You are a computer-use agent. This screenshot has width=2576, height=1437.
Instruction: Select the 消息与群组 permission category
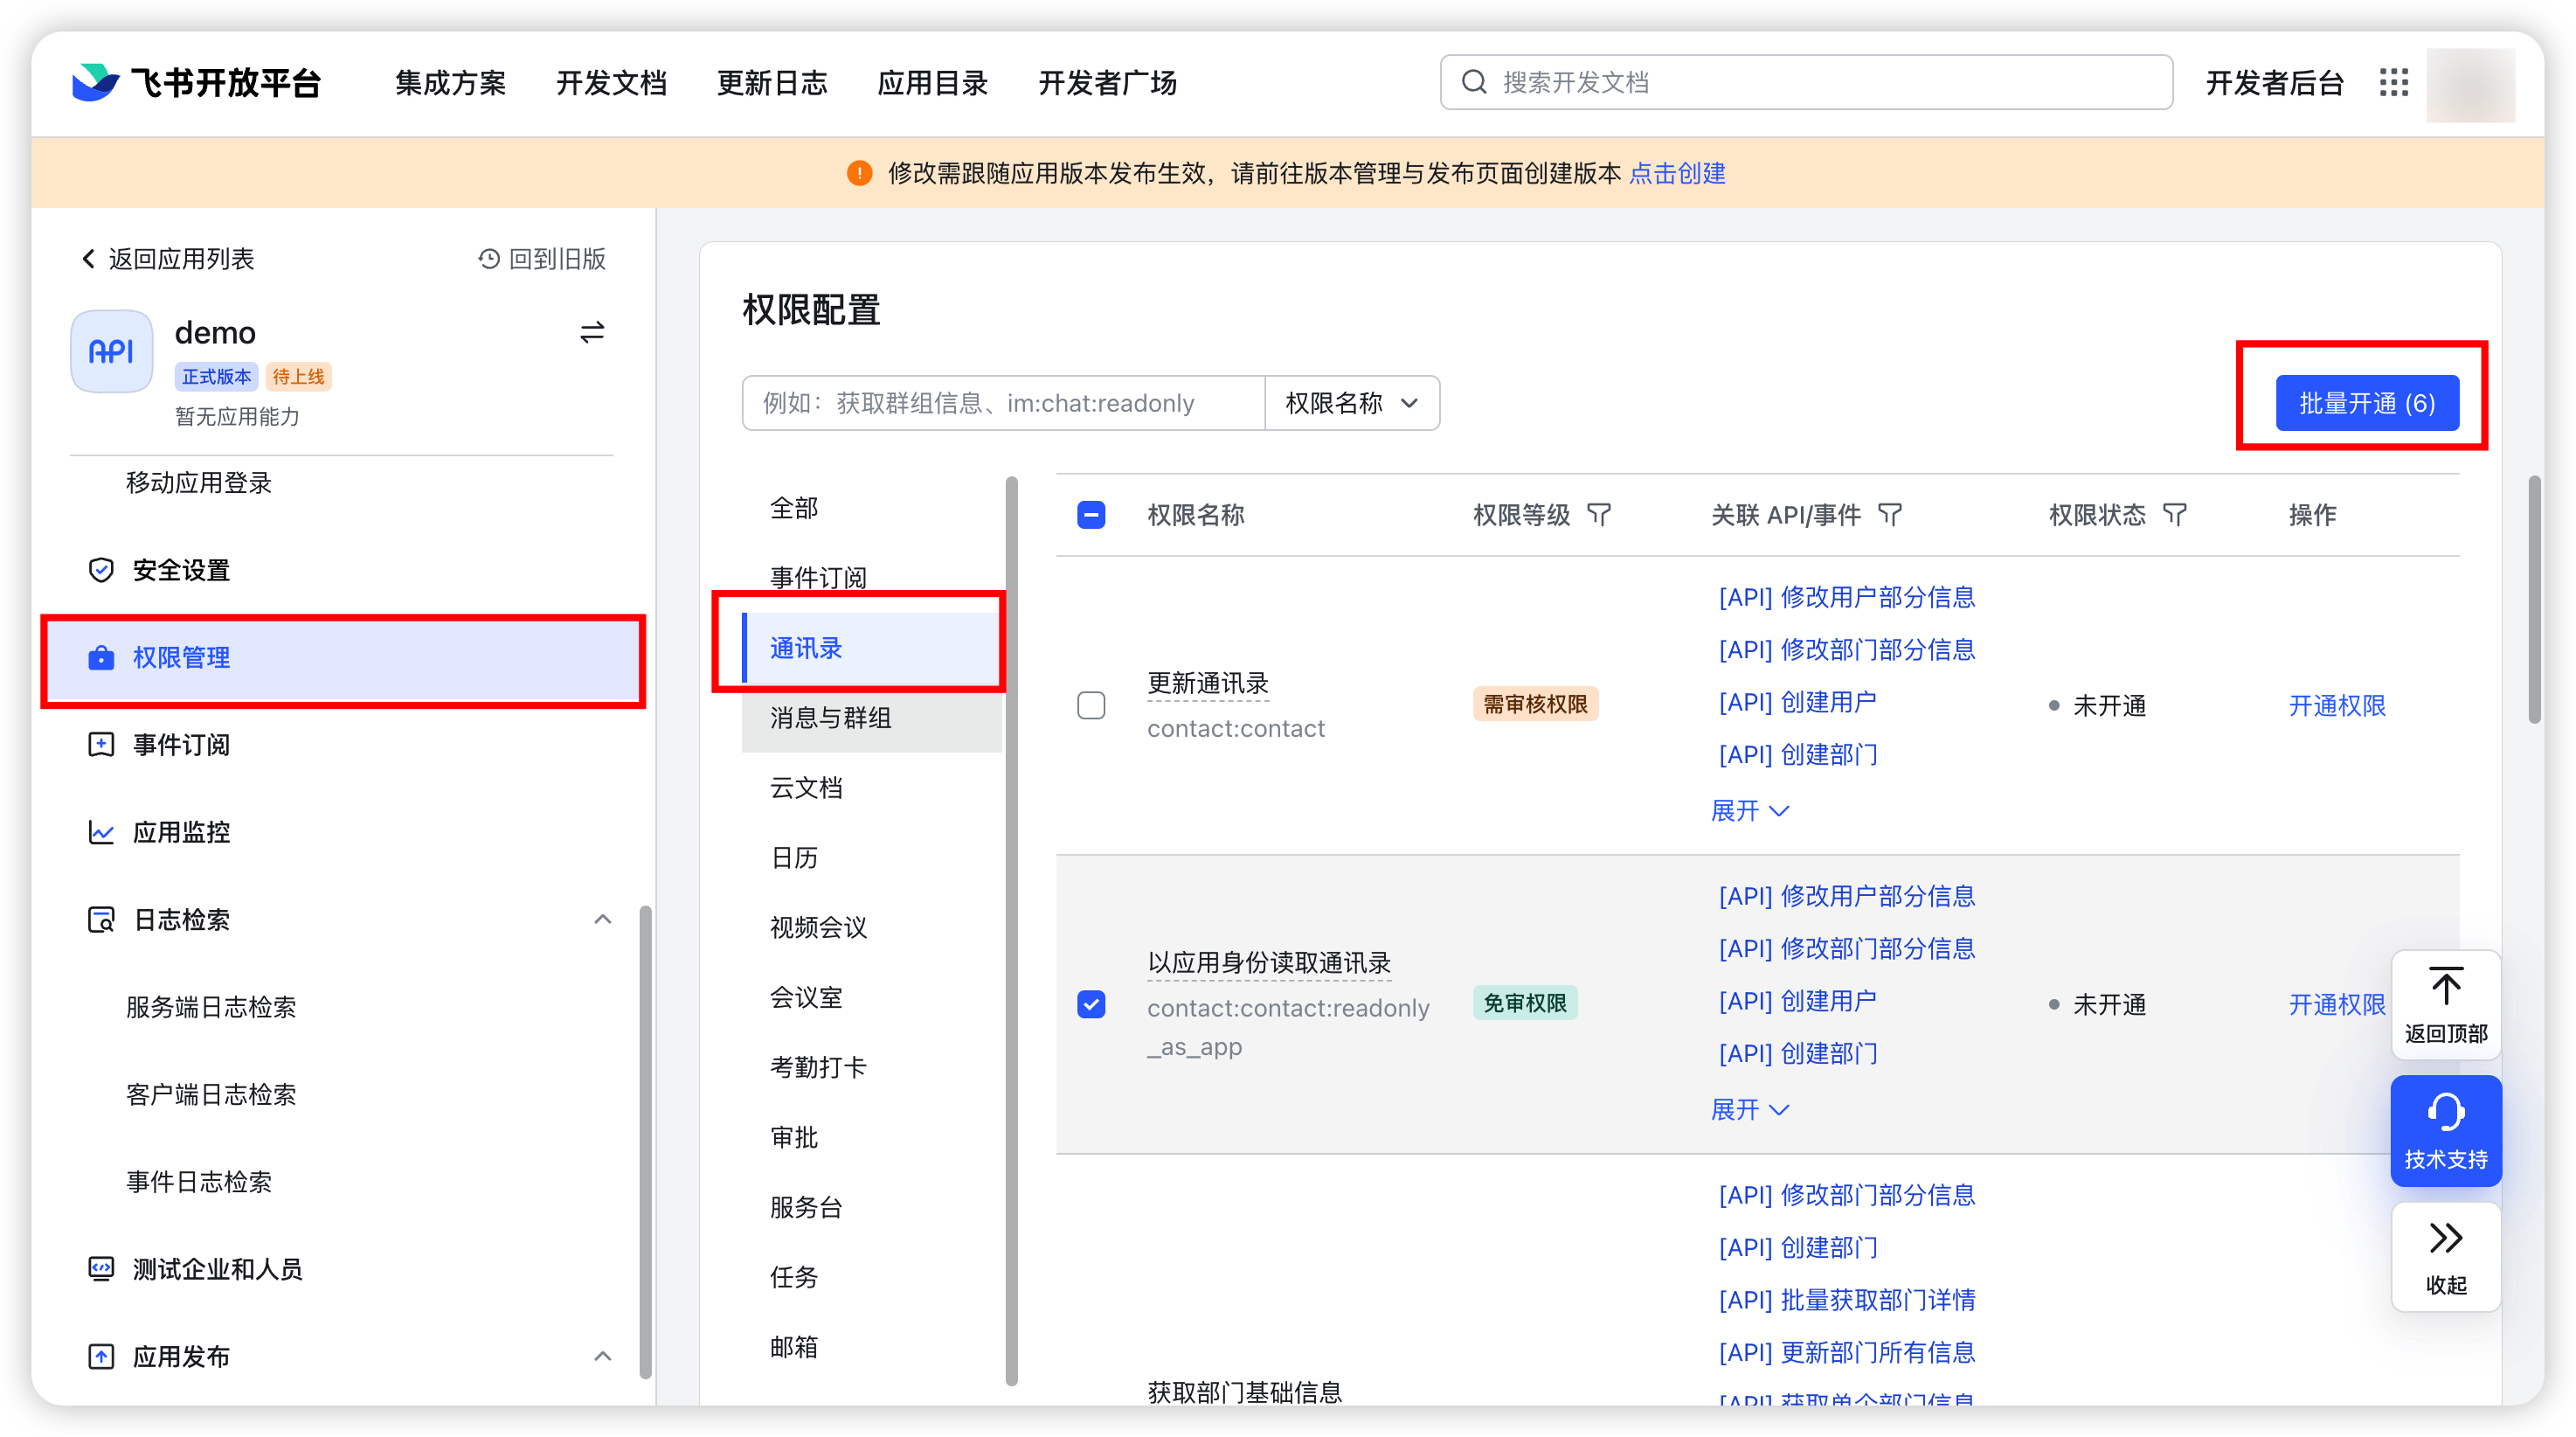872,717
